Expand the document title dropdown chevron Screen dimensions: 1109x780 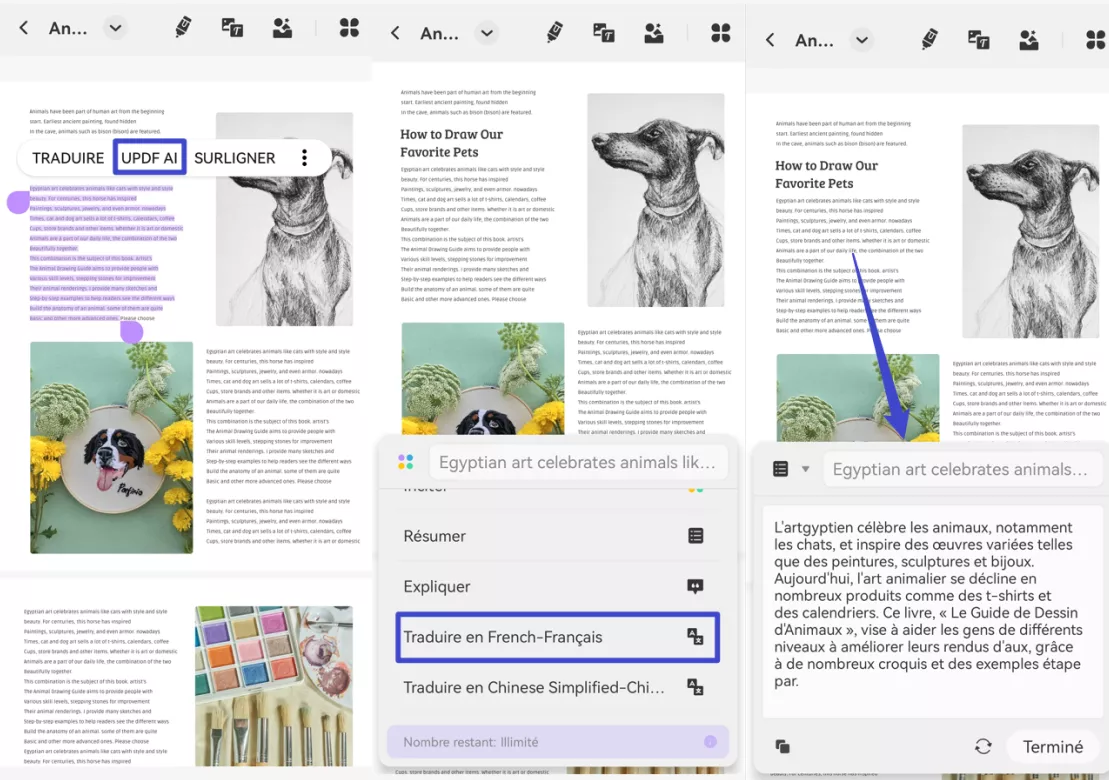(x=115, y=27)
